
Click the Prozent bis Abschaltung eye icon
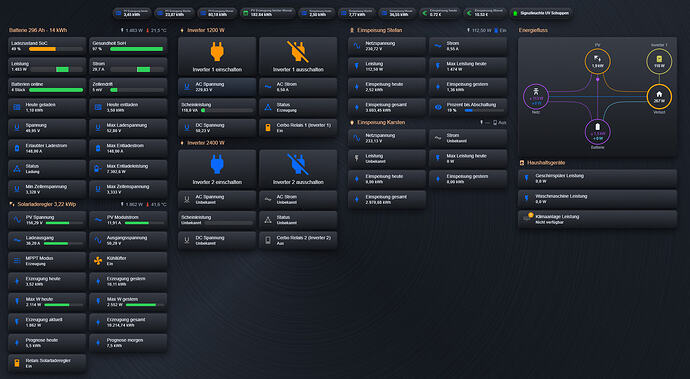pos(438,107)
